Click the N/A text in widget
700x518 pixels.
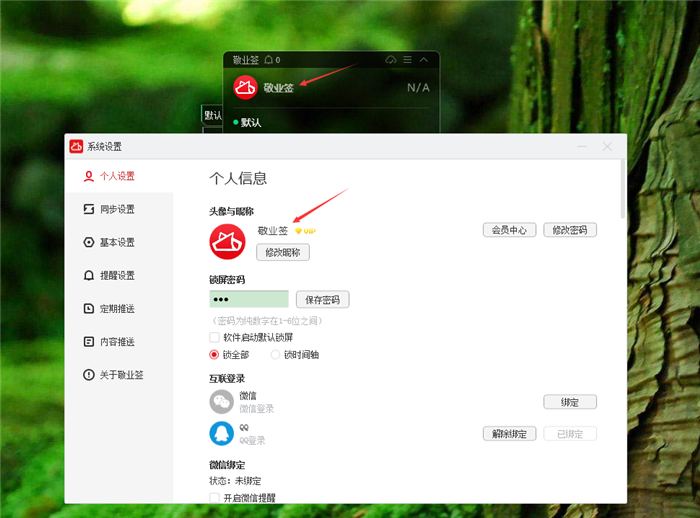[x=418, y=88]
